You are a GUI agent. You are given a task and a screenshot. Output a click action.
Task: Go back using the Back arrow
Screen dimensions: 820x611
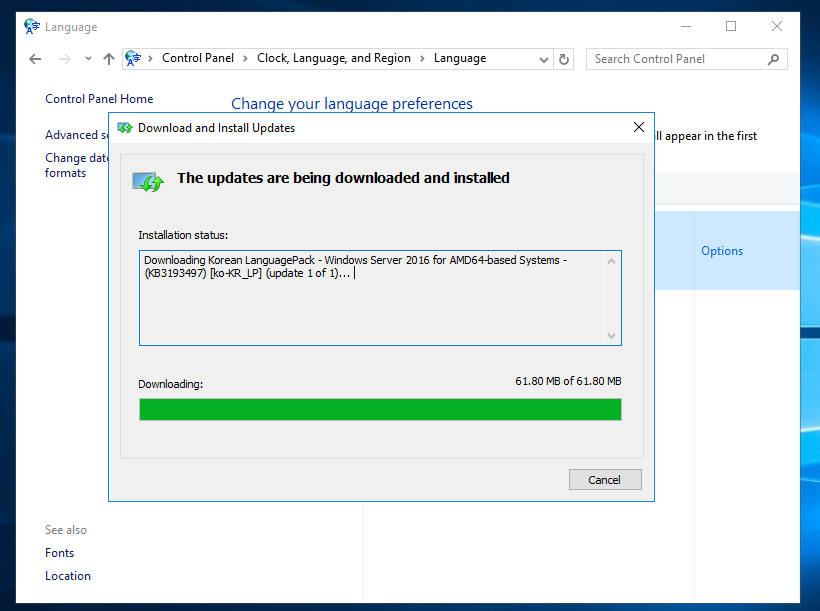tap(35, 59)
